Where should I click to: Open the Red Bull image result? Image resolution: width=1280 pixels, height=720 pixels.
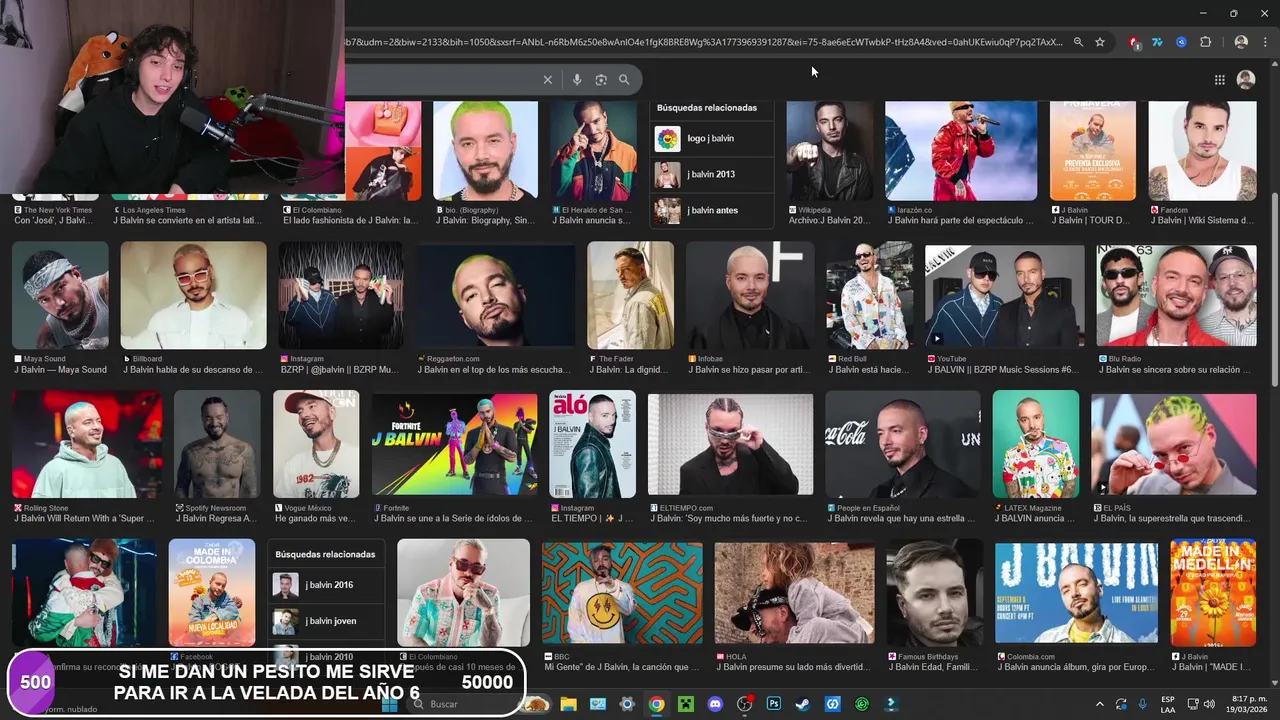point(870,295)
